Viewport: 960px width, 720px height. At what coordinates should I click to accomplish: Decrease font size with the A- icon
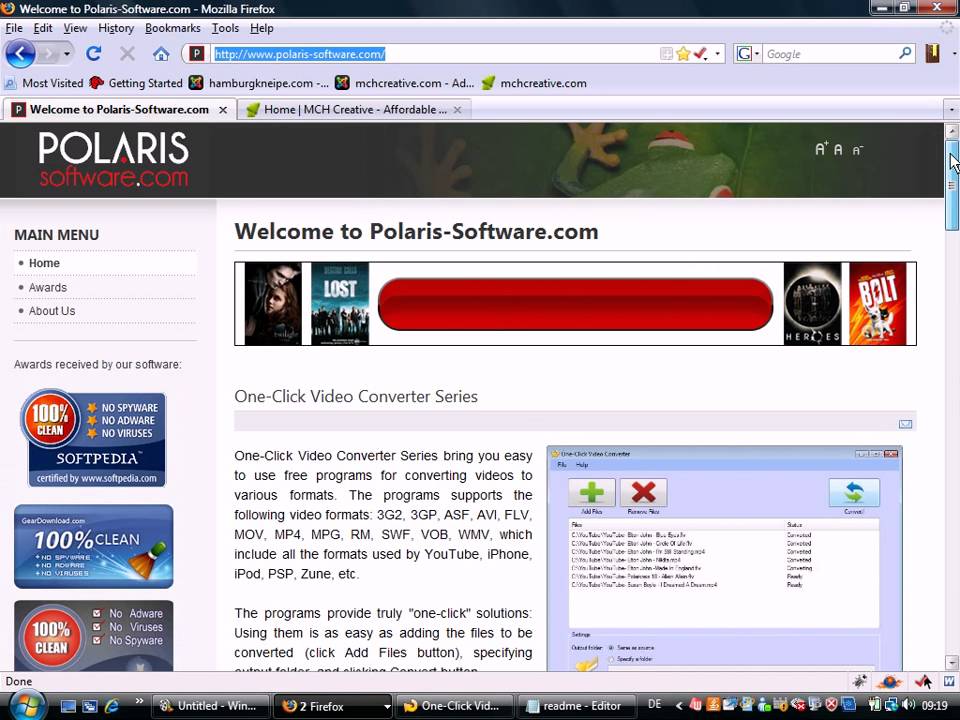(857, 150)
